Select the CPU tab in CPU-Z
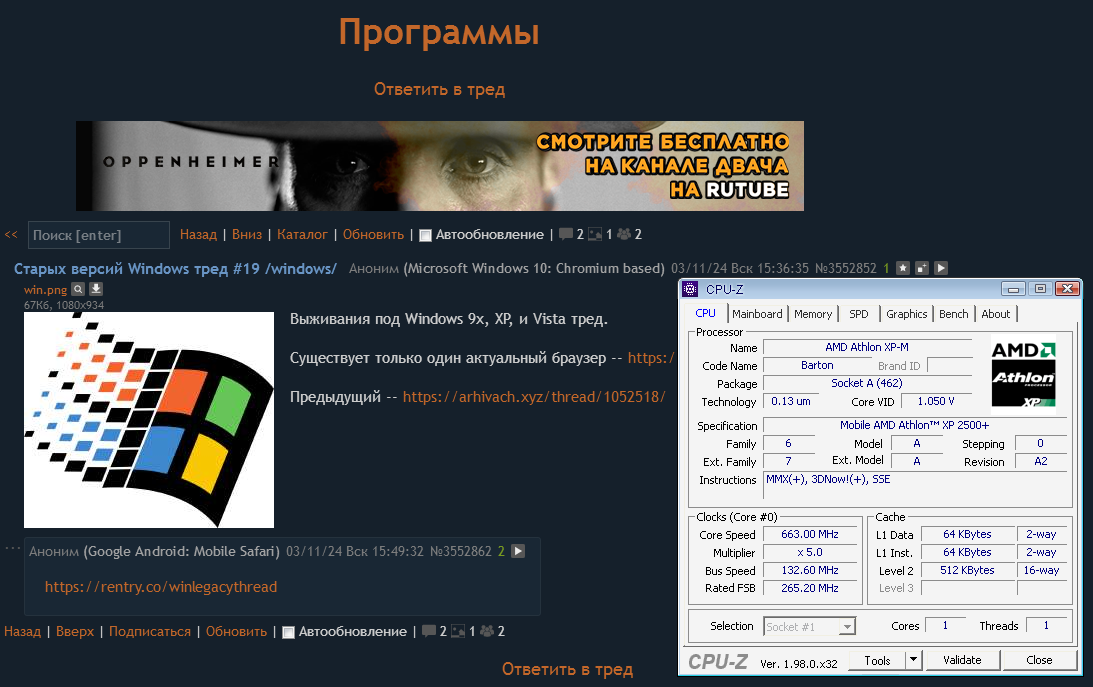 pyautogui.click(x=705, y=314)
